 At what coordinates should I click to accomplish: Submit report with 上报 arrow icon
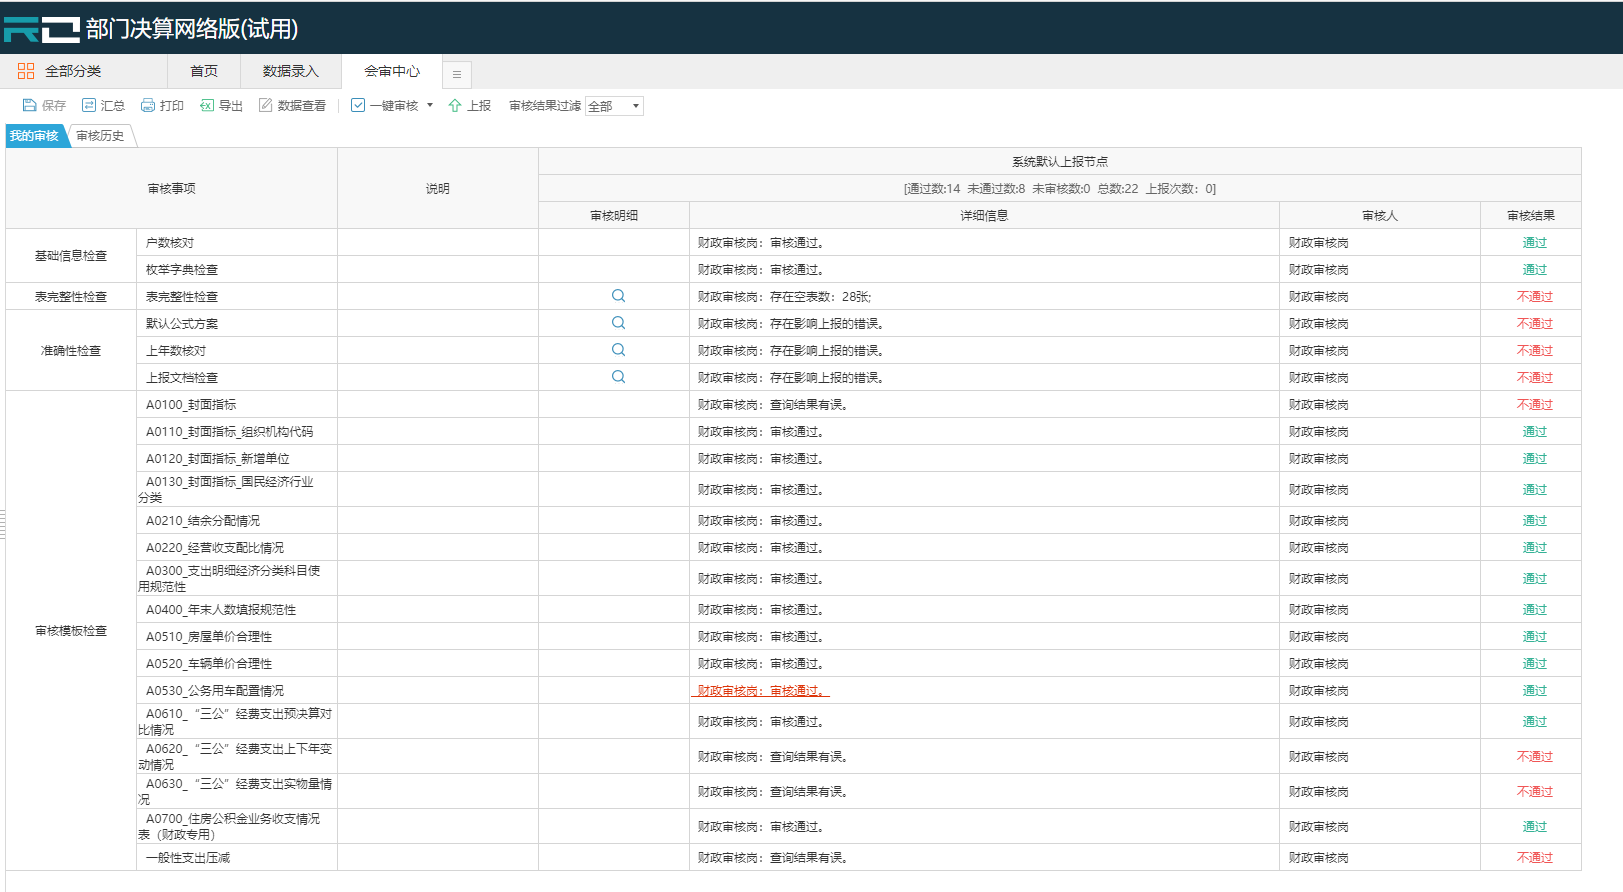point(455,106)
